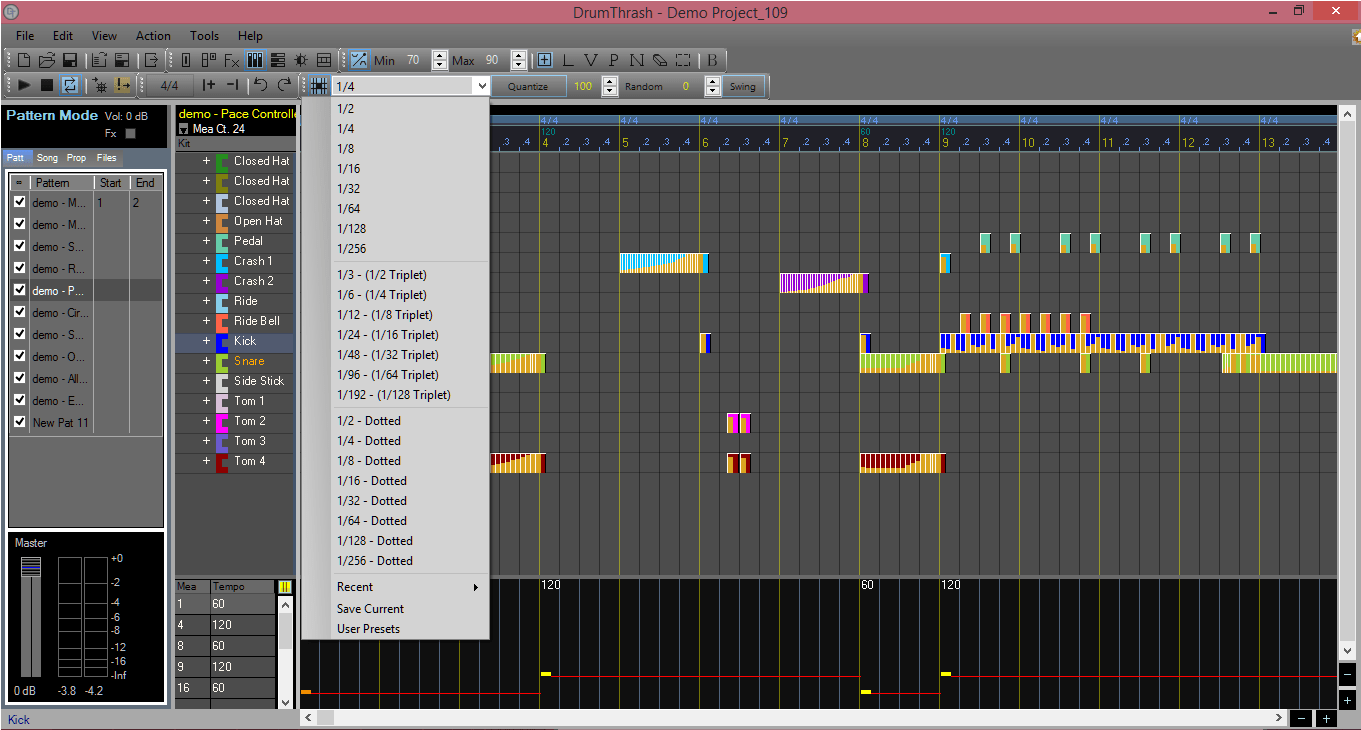Click the Crash 2 purple color swatch
The width and height of the screenshot is (1361, 730).
pos(222,281)
